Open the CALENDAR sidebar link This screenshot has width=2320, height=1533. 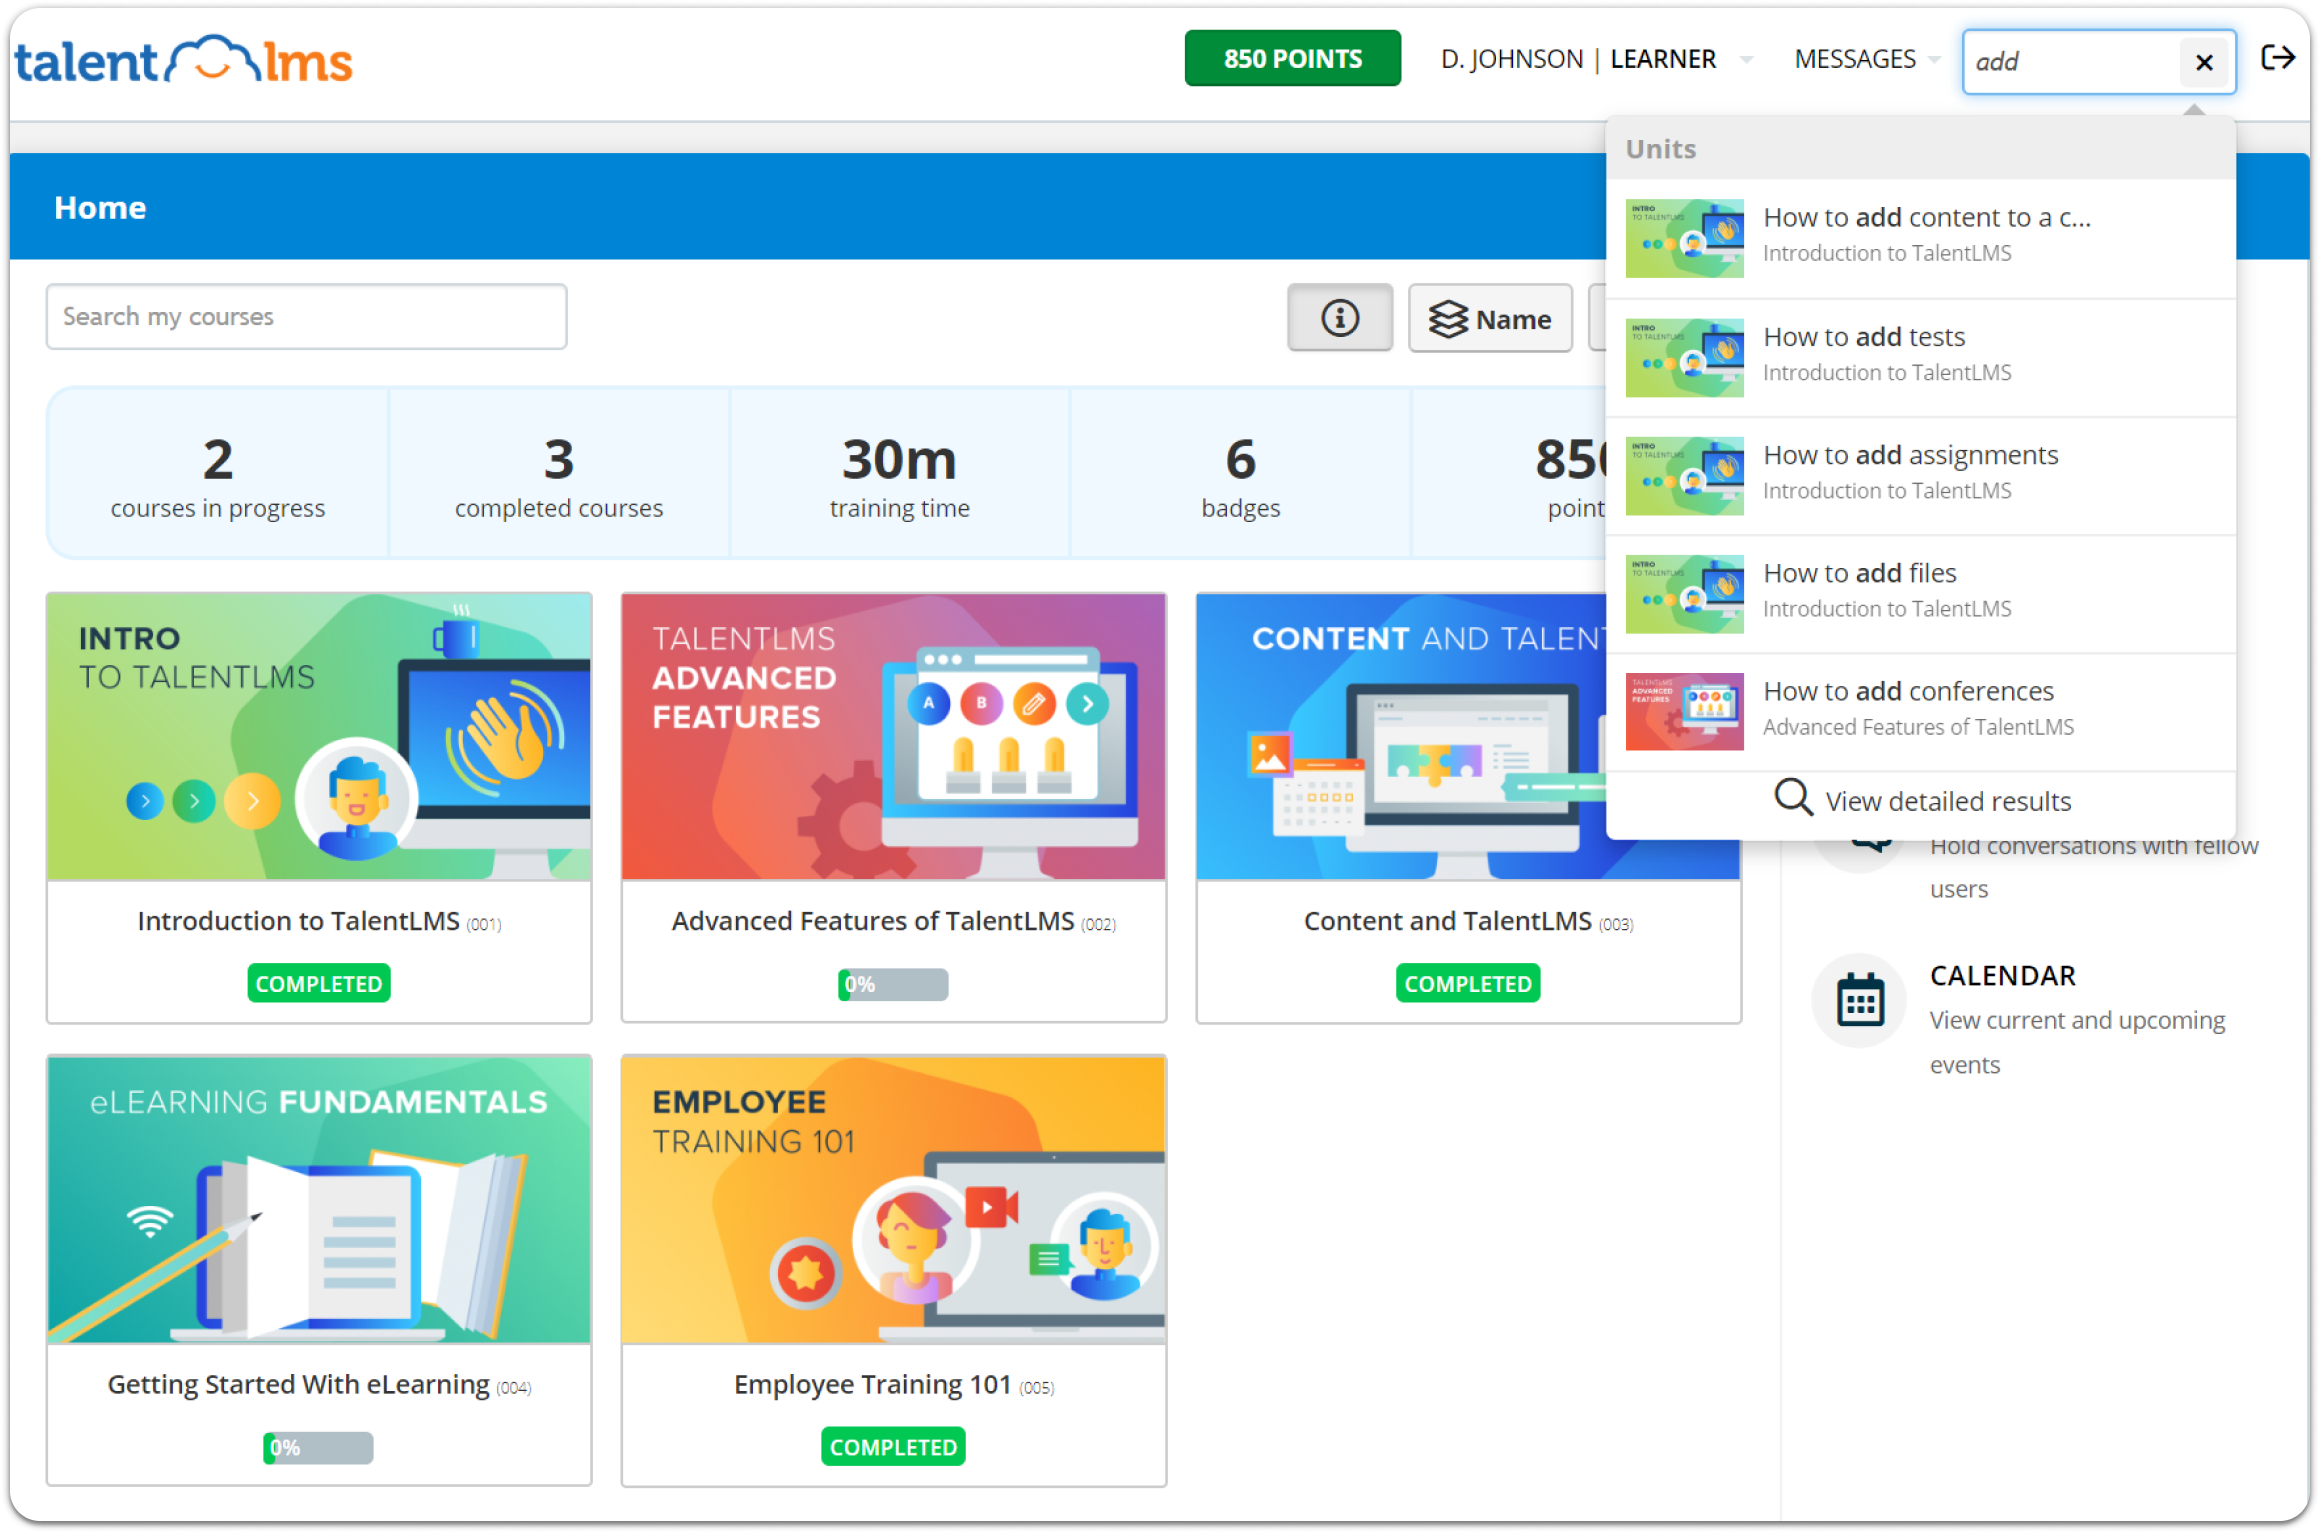pos(2002,975)
